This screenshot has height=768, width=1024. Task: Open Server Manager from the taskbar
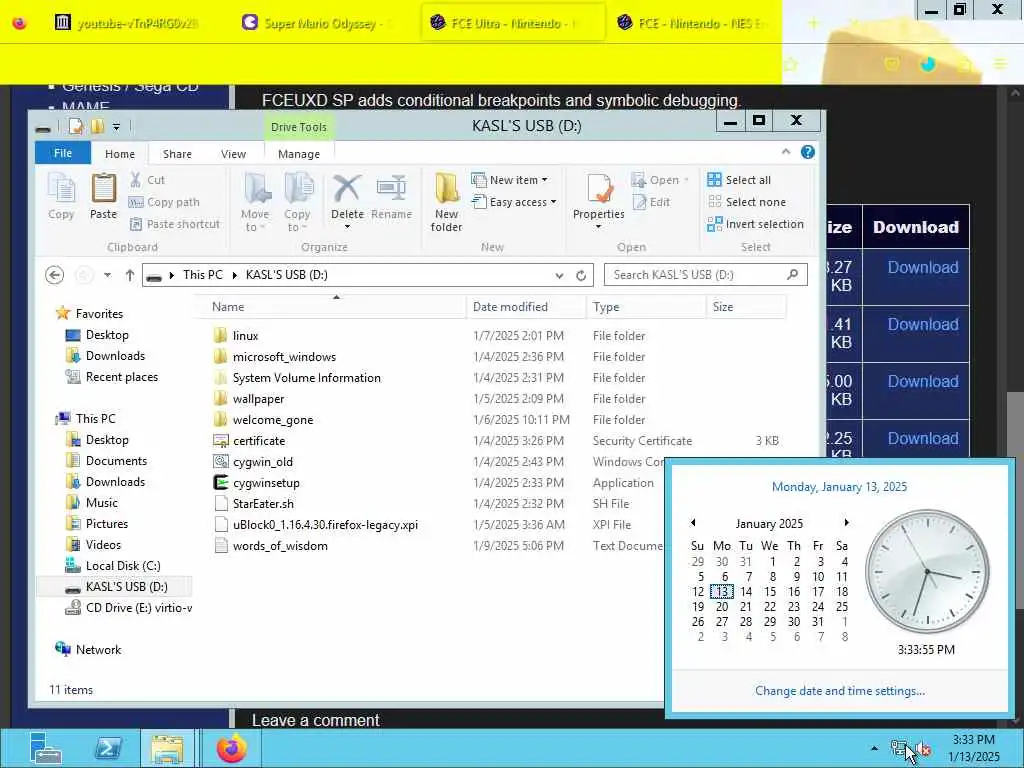coord(45,748)
